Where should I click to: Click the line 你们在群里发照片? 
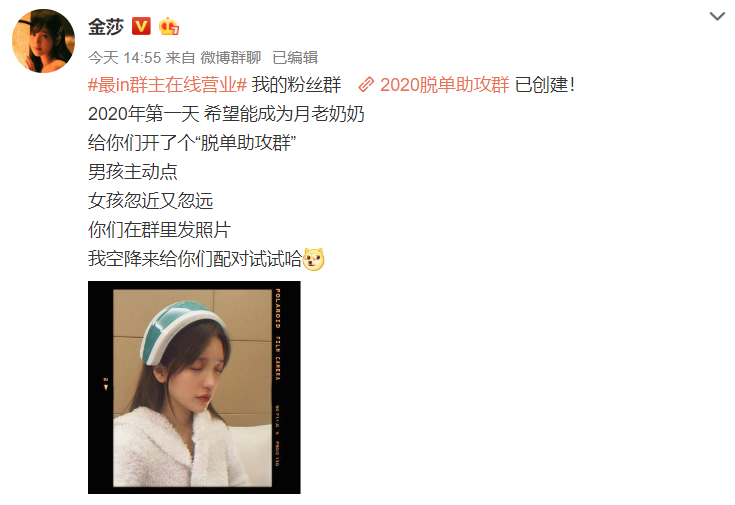159,230
